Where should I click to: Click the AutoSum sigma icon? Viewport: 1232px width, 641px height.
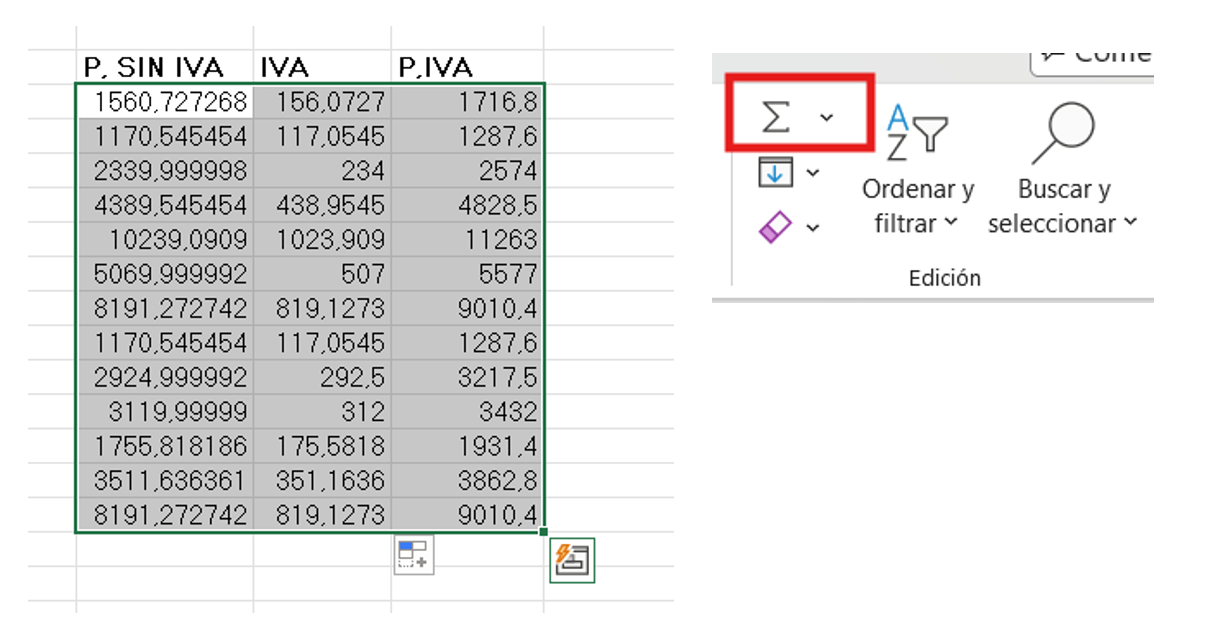(776, 117)
